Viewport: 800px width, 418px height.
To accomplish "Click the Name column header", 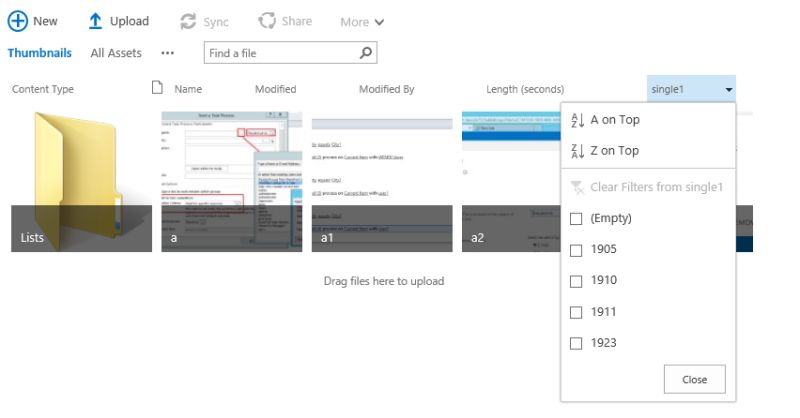I will coord(188,89).
